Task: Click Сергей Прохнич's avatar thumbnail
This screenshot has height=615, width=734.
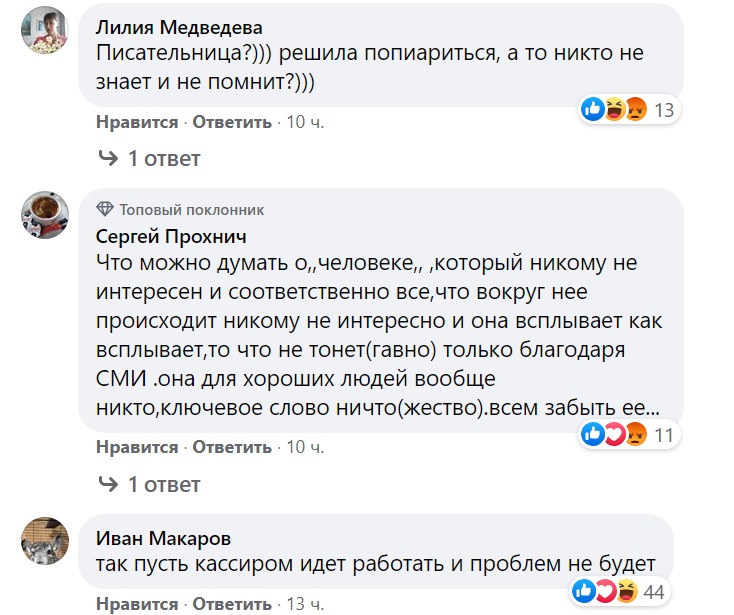Action: (x=45, y=213)
